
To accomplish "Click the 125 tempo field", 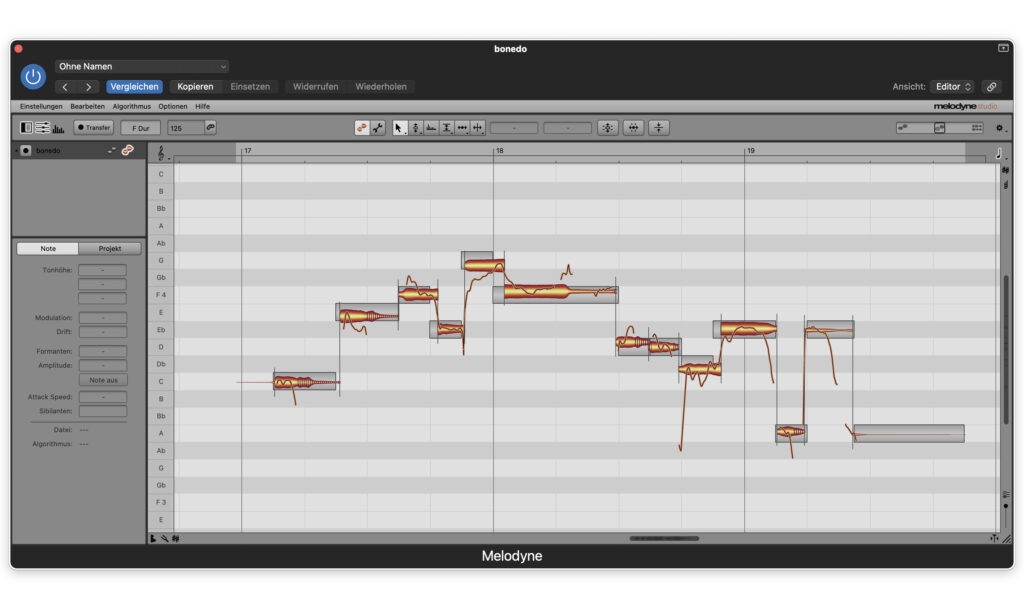I will click(185, 128).
